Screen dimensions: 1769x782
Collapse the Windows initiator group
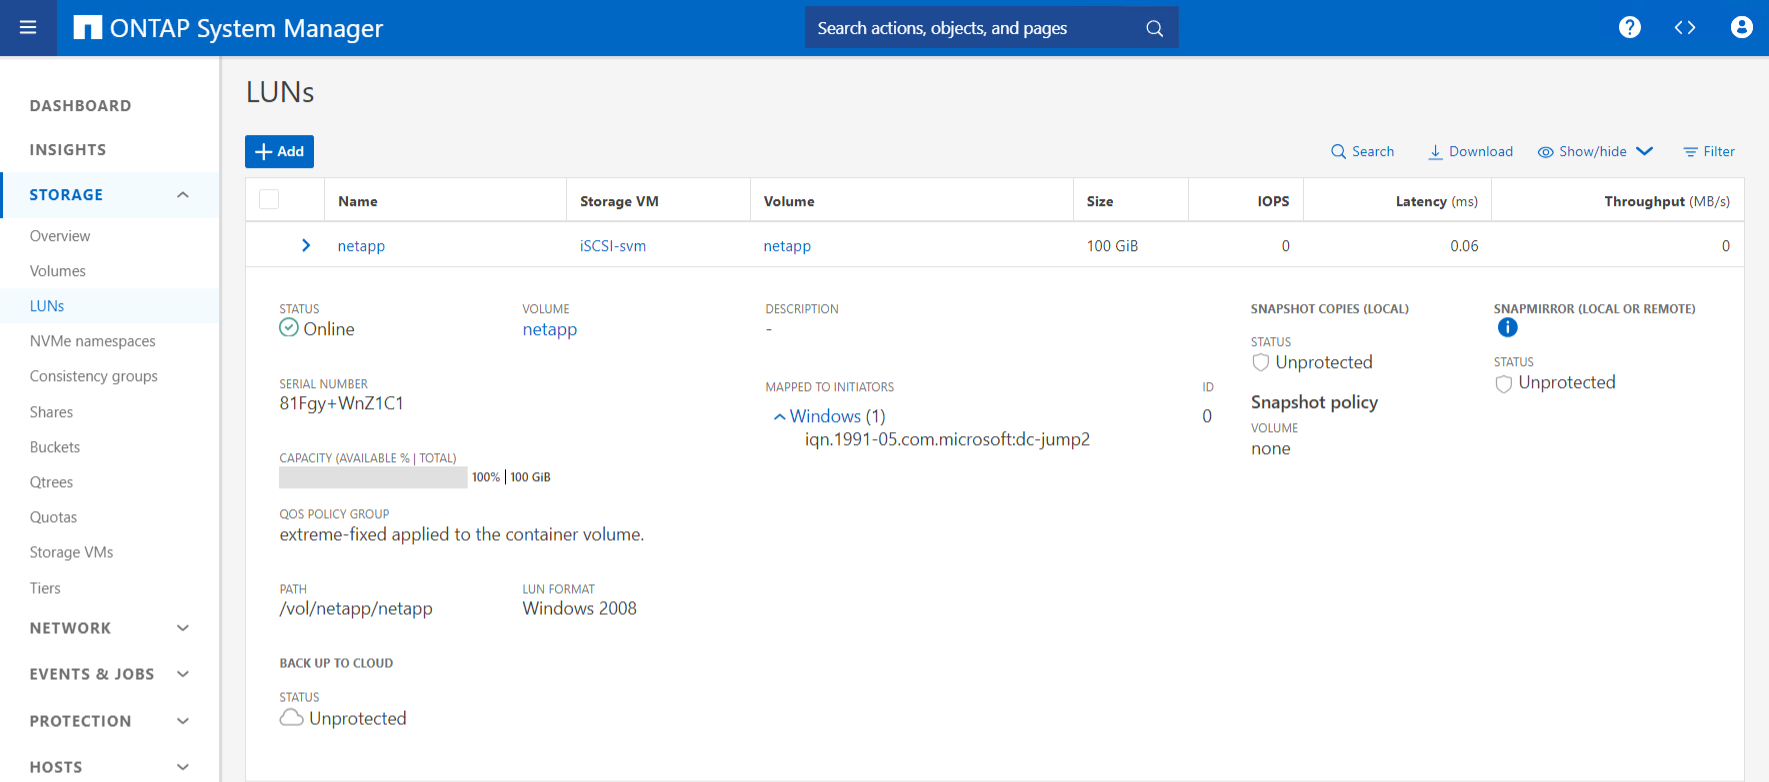tap(779, 417)
